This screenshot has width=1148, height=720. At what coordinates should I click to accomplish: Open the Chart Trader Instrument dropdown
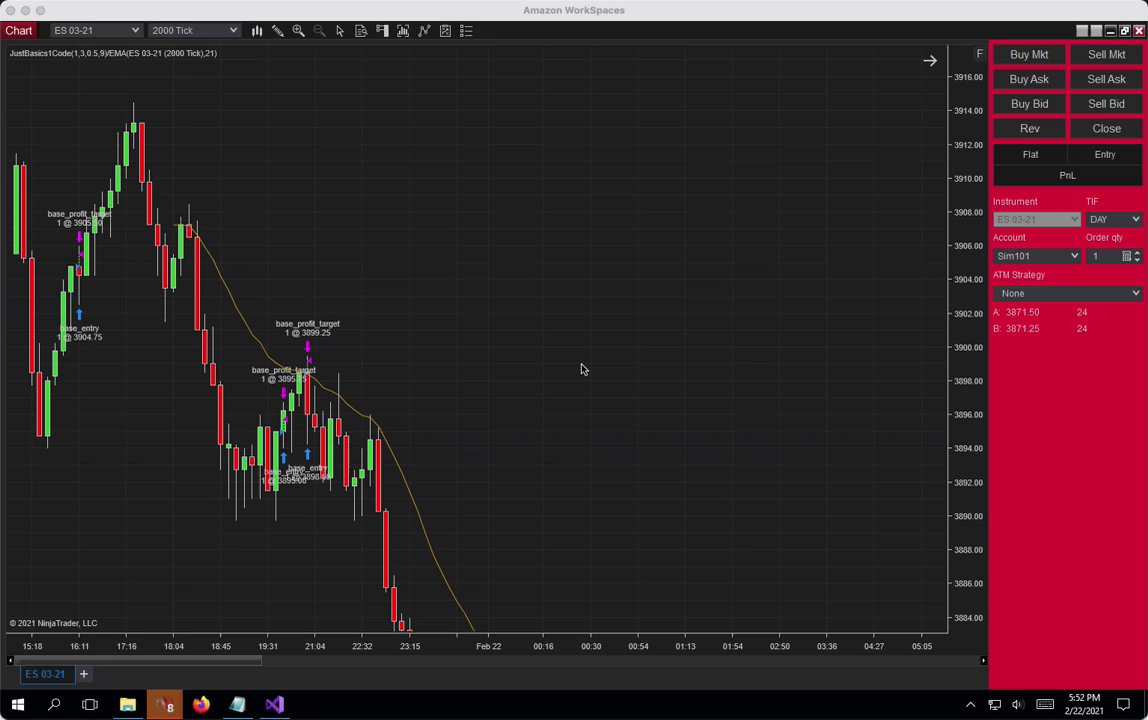[1037, 219]
